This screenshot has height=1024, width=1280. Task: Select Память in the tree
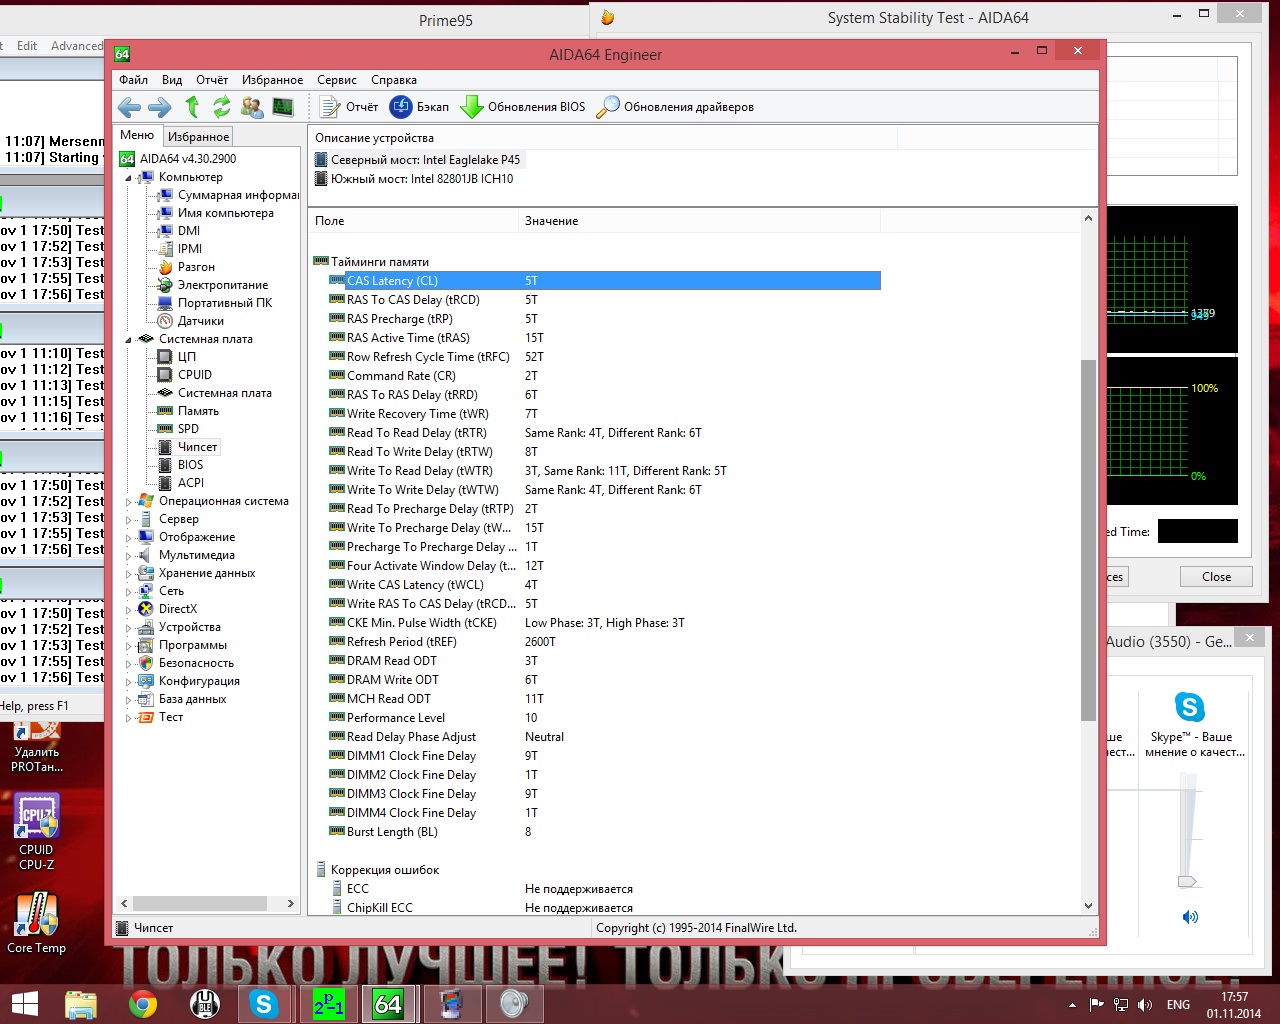pyautogui.click(x=198, y=411)
